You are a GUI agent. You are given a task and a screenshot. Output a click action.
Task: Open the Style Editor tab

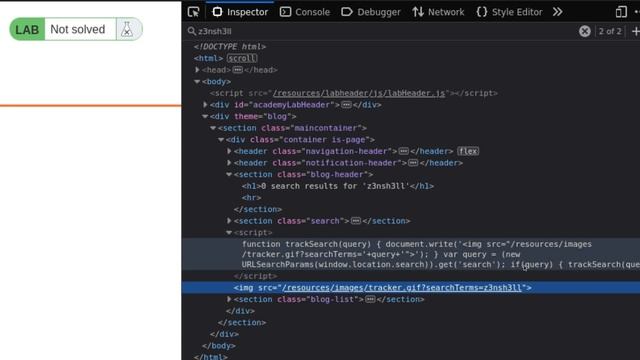[x=509, y=12]
